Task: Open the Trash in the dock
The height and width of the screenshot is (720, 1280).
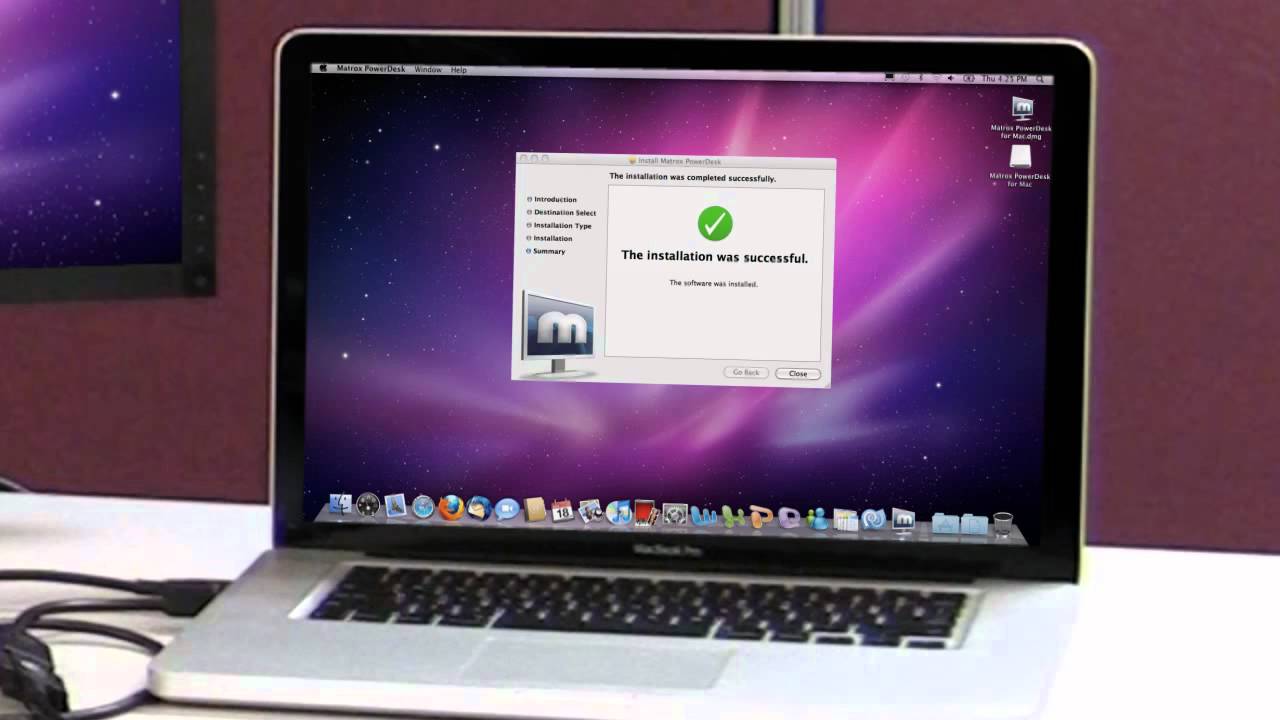Action: [1003, 523]
